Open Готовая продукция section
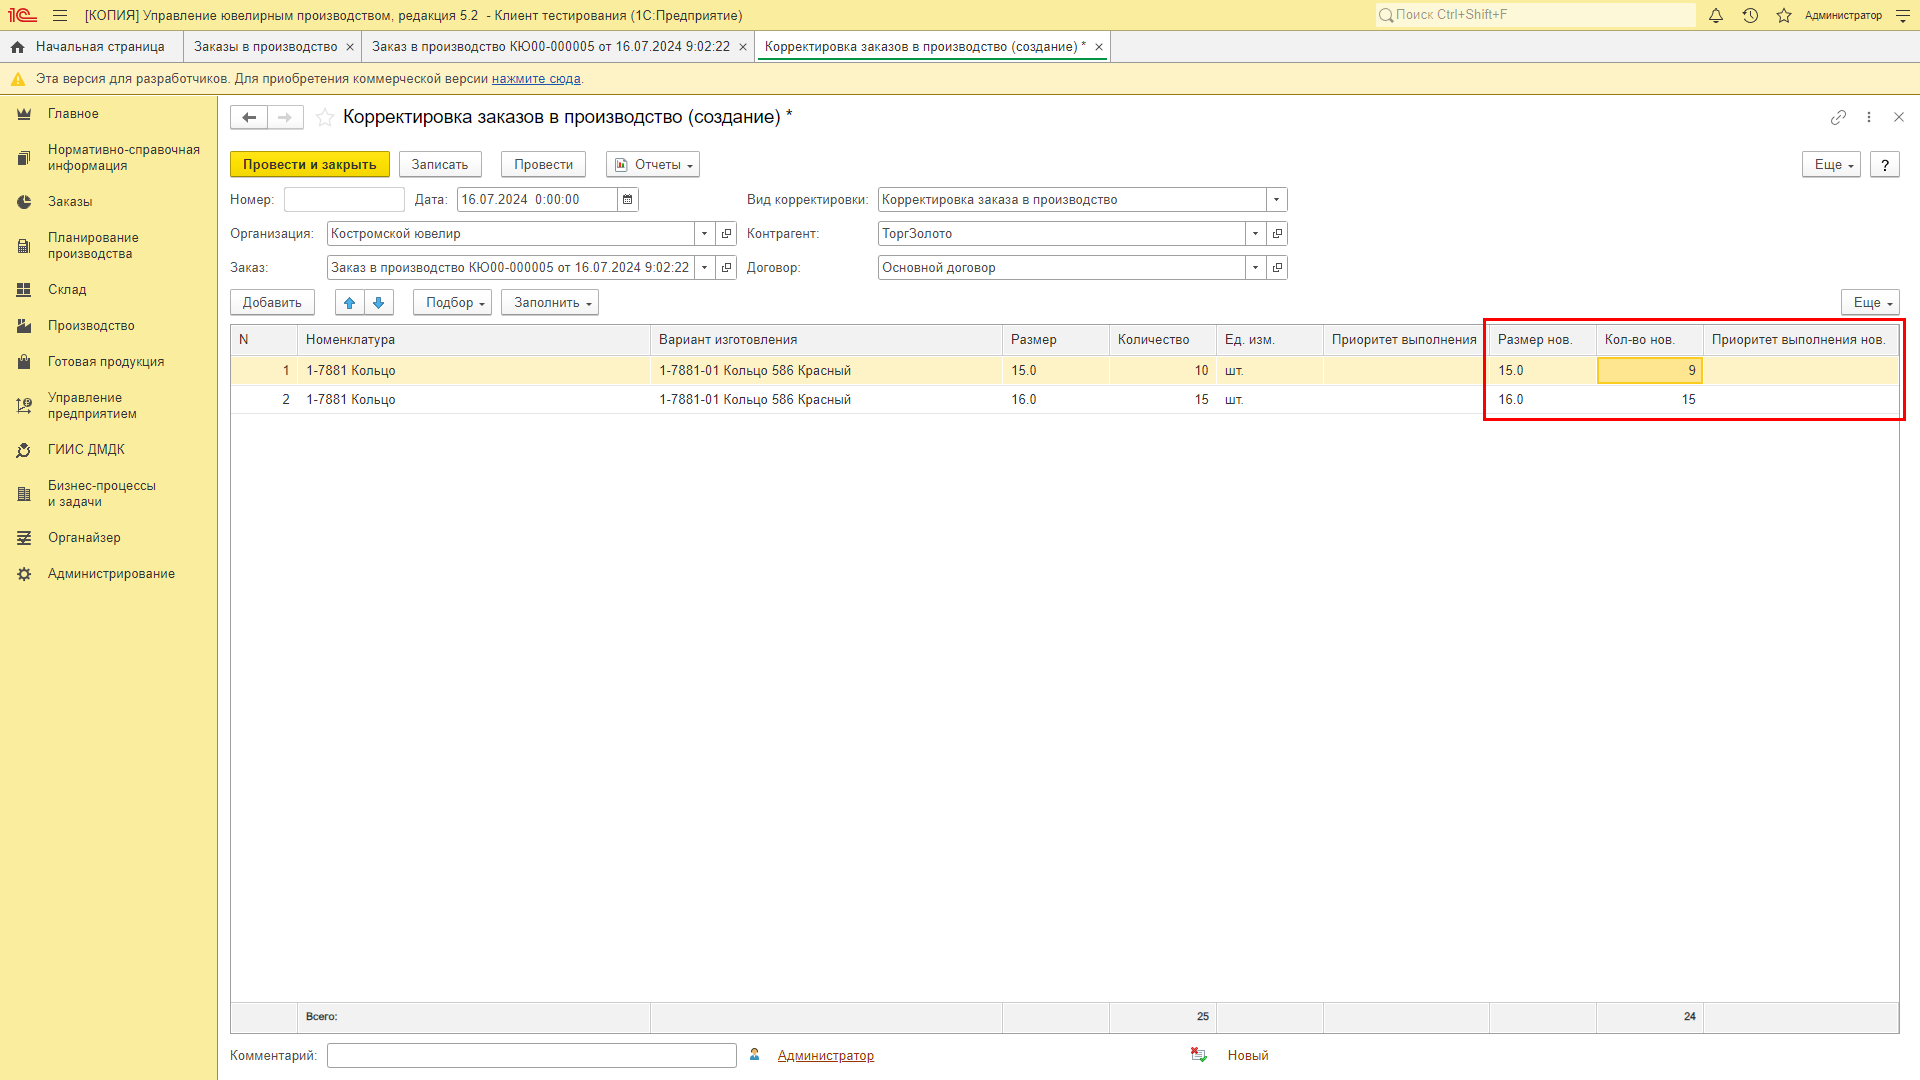This screenshot has height=1080, width=1920. [108, 362]
